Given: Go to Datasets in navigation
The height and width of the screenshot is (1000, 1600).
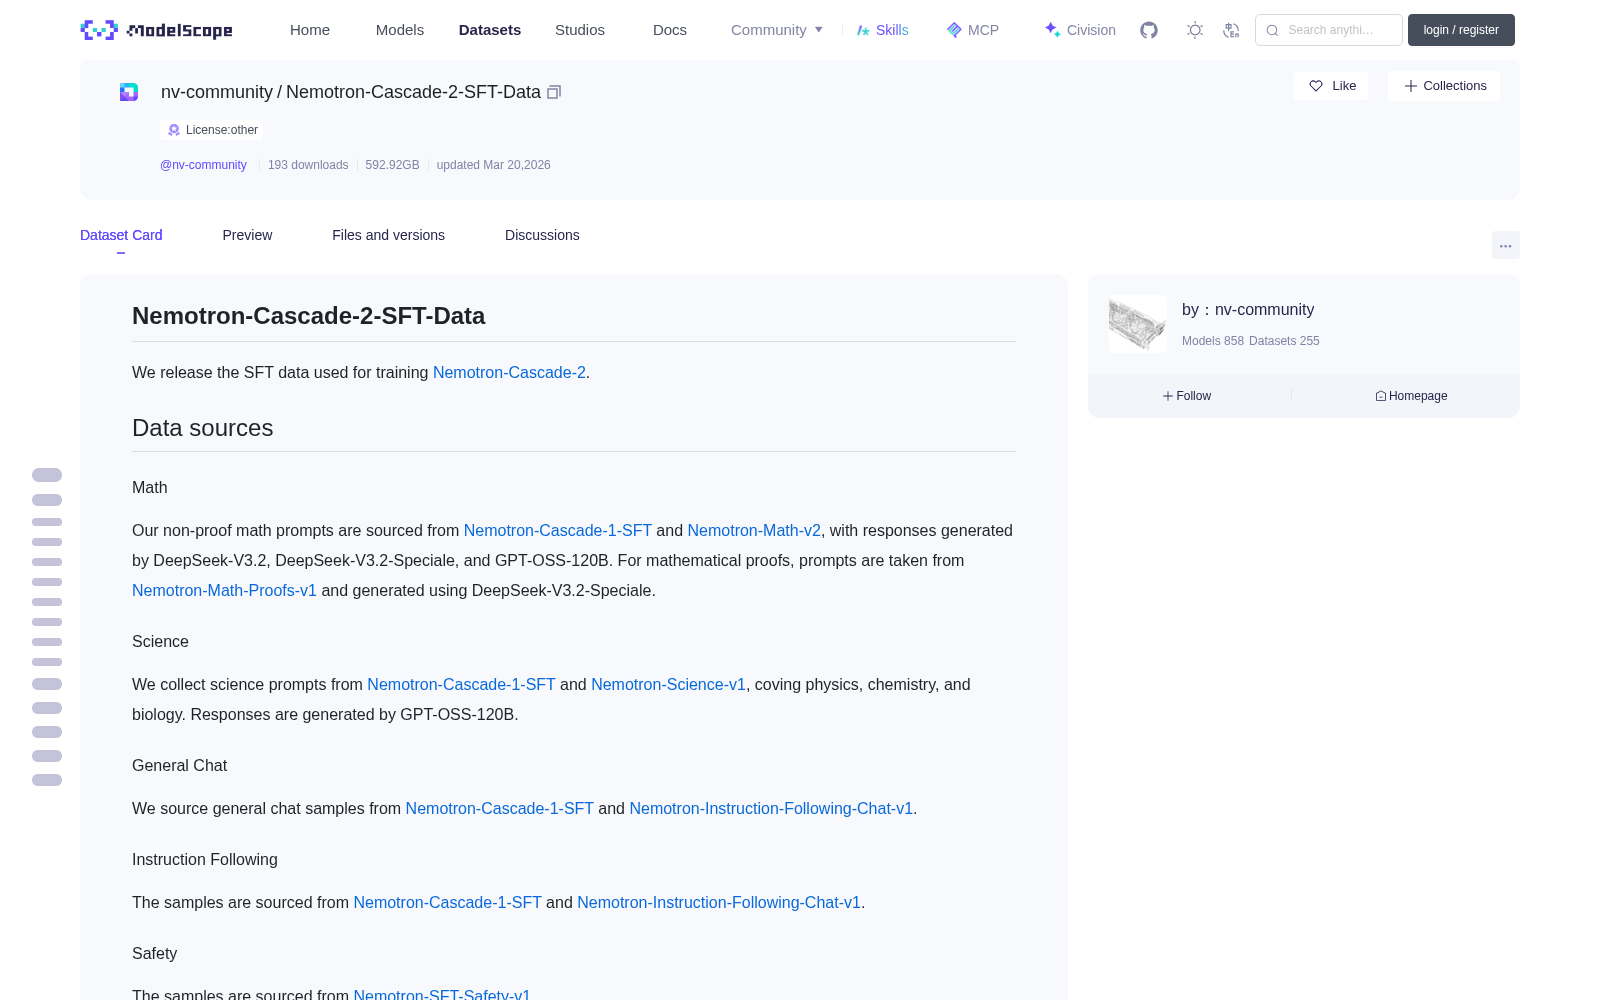Looking at the screenshot, I should tap(490, 30).
